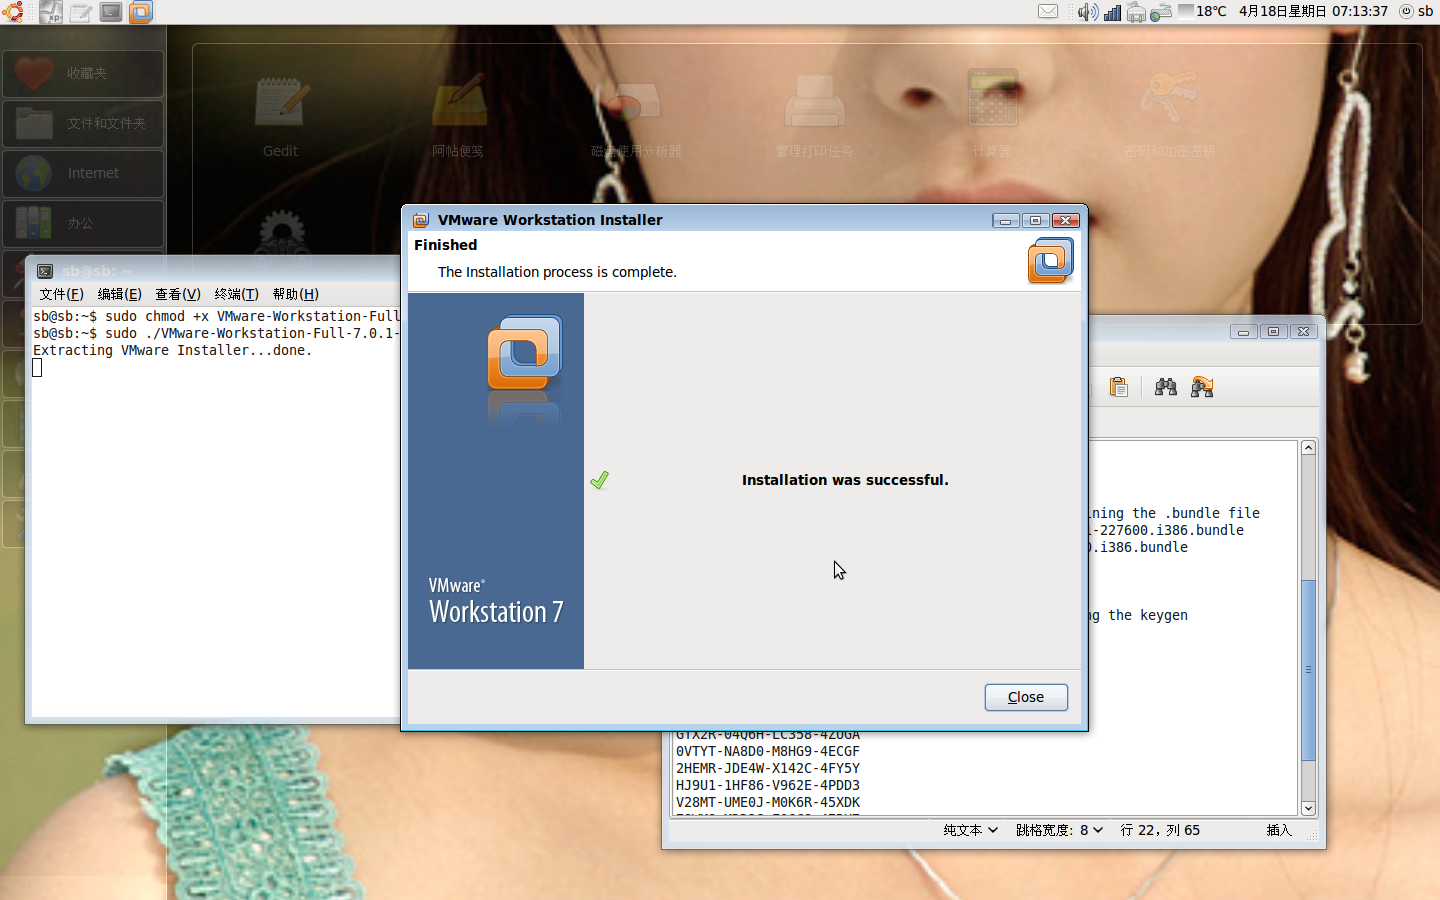Viewport: 1440px width, 900px height.
Task: Open the 18°C weather applet
Action: click(x=1202, y=11)
